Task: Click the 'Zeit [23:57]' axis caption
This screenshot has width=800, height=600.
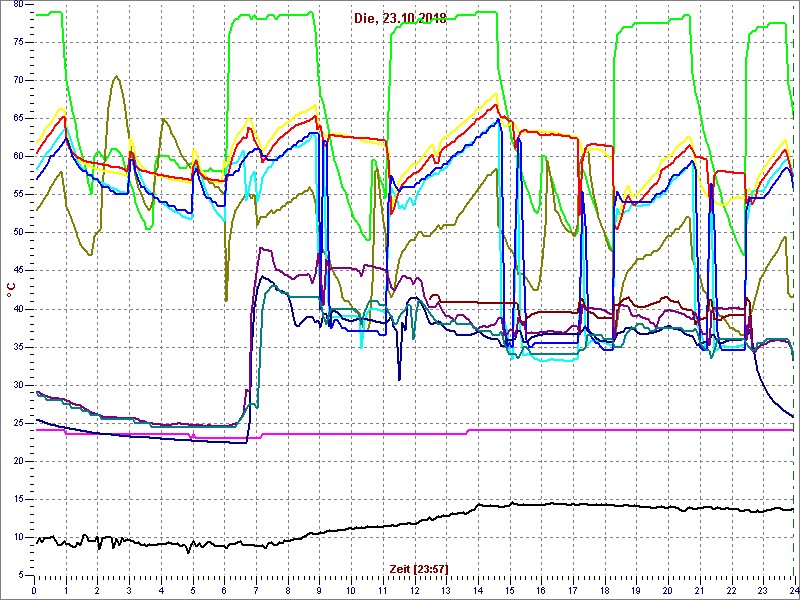Action: [419, 568]
